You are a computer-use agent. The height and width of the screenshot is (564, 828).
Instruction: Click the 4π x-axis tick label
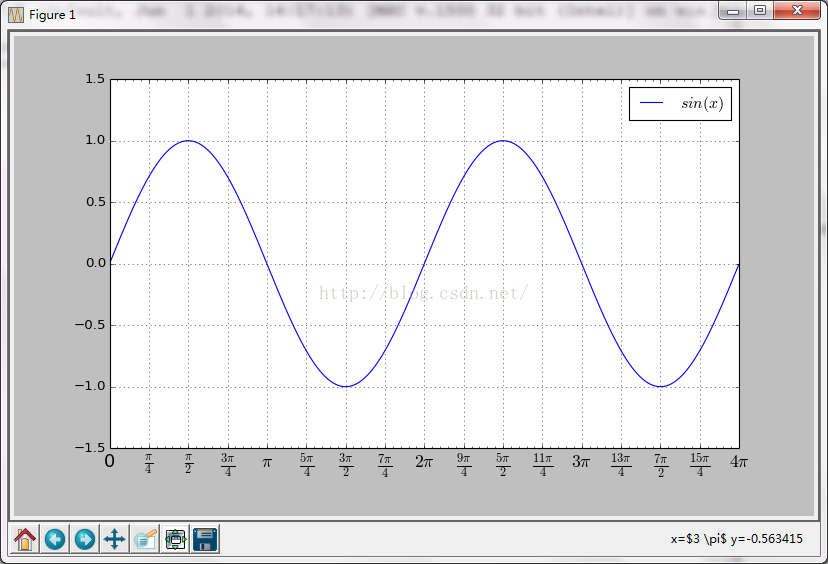click(739, 462)
